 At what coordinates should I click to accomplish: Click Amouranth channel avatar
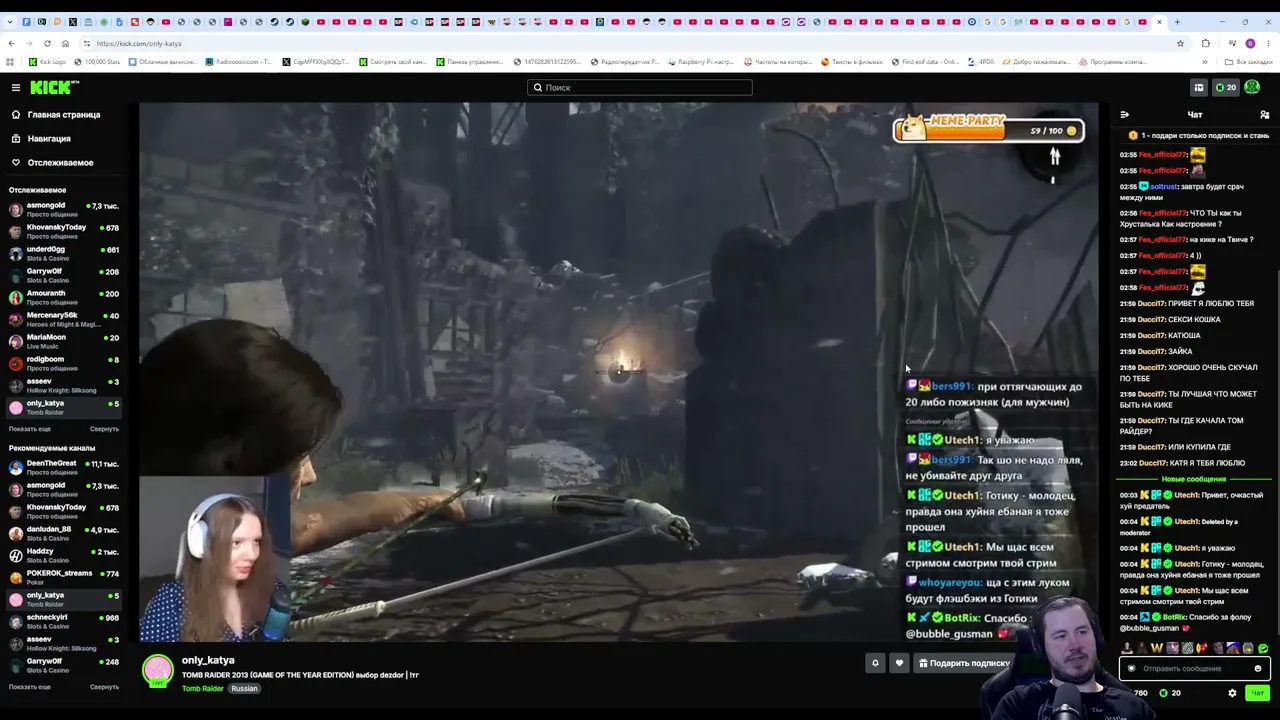click(x=16, y=298)
